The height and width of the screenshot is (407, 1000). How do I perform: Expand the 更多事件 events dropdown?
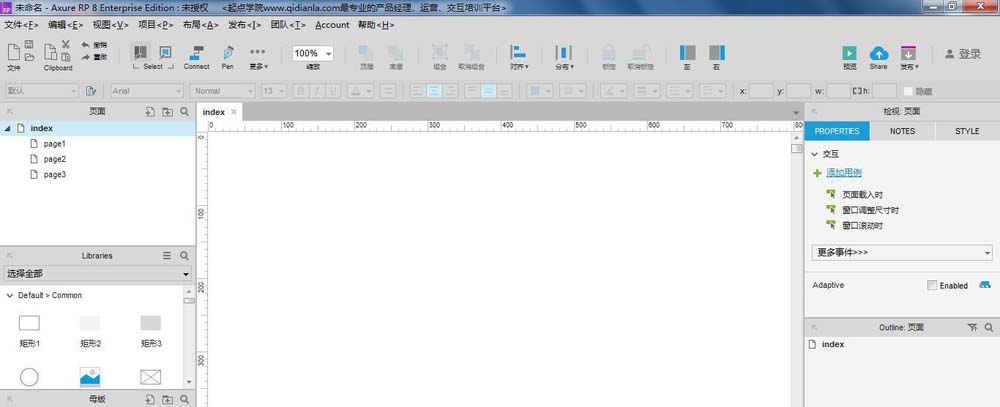click(x=901, y=252)
